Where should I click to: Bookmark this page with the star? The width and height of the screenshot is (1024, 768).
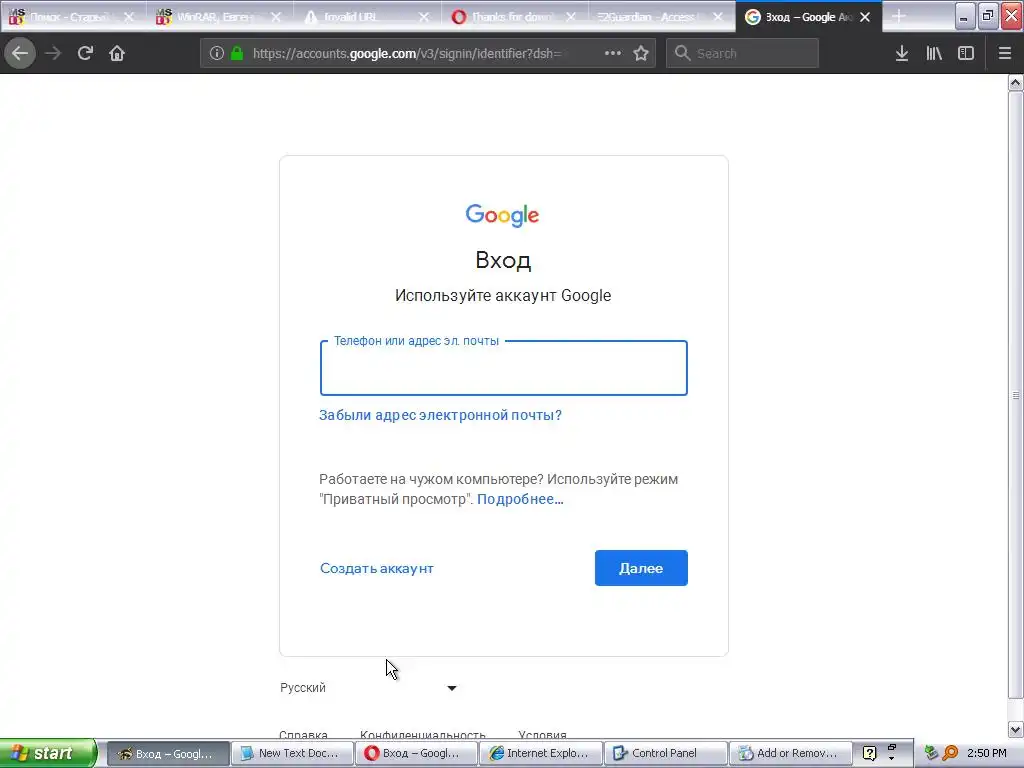point(641,54)
